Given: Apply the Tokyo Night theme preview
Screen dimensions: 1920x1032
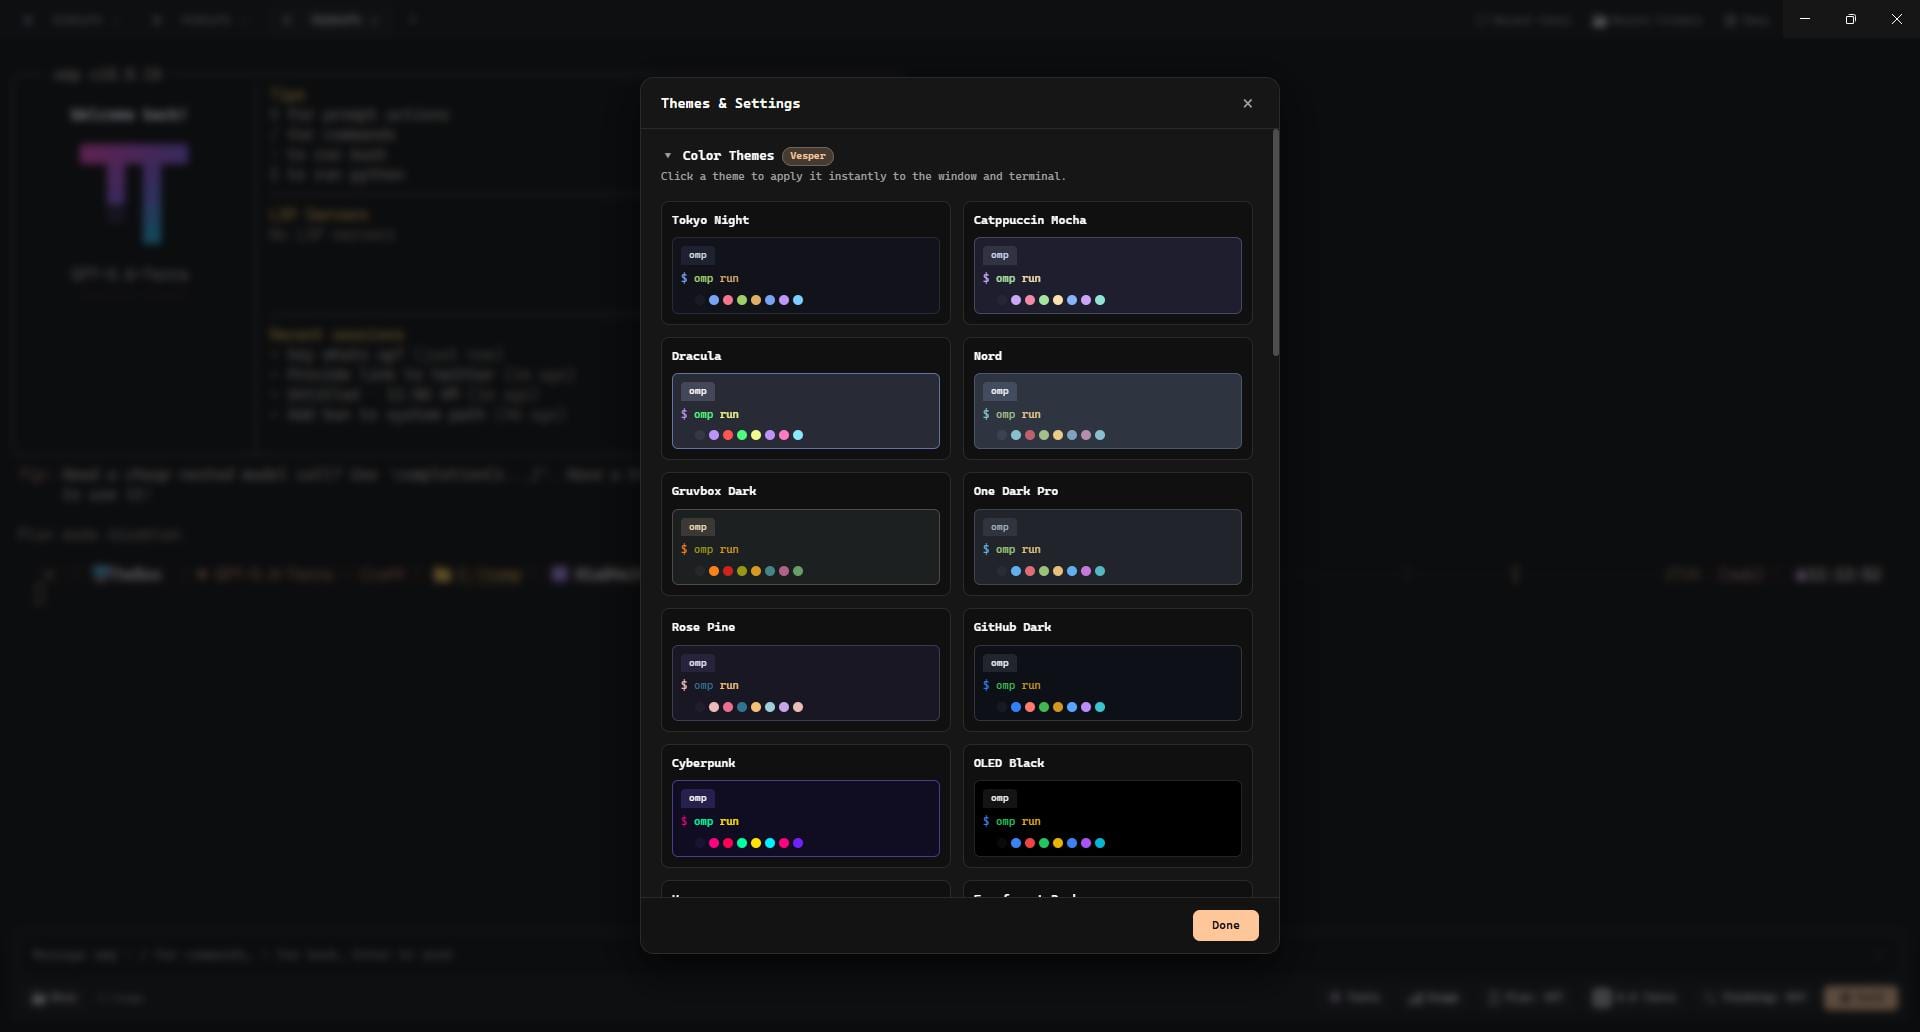Looking at the screenshot, I should click(805, 275).
